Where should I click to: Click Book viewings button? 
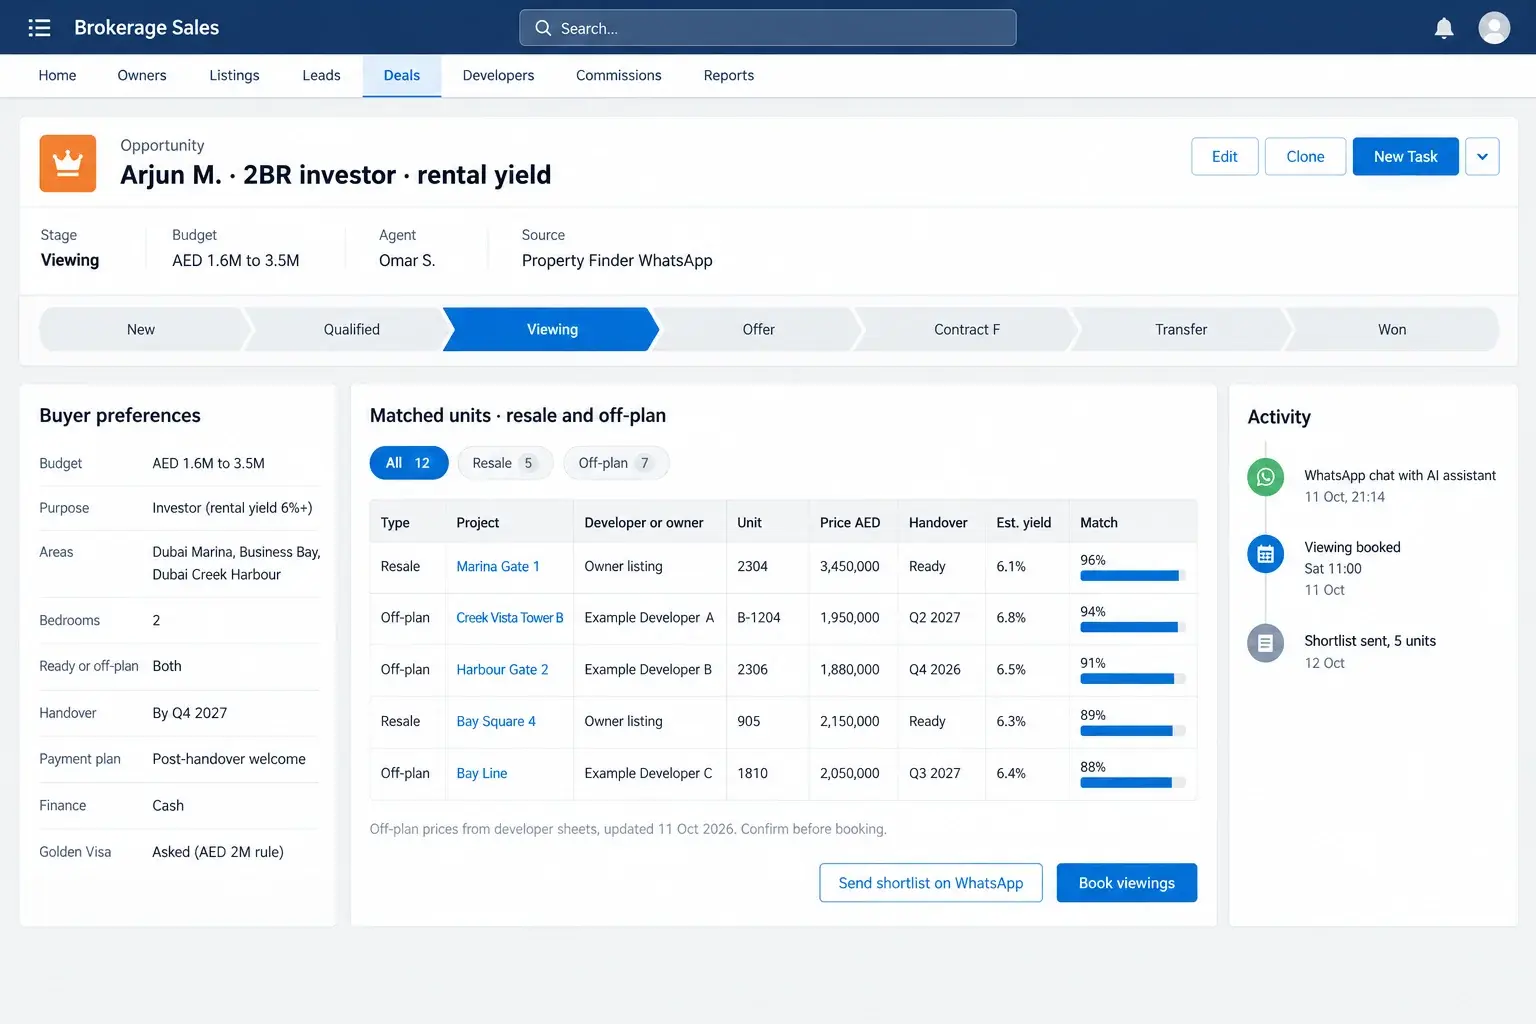[1127, 883]
